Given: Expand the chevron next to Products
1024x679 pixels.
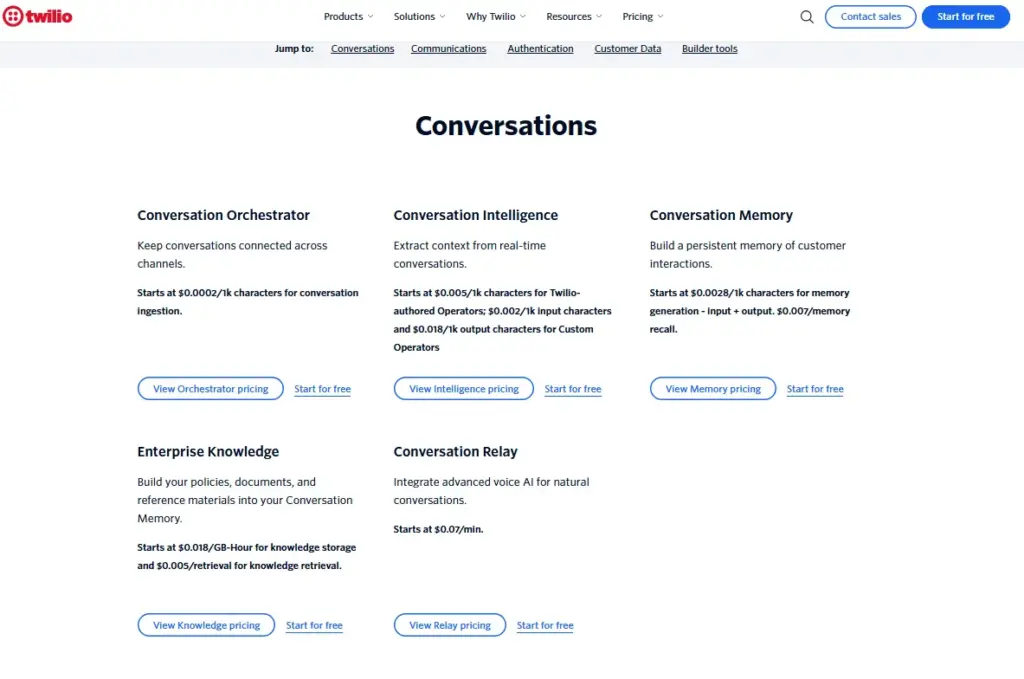Looking at the screenshot, I should point(370,17).
